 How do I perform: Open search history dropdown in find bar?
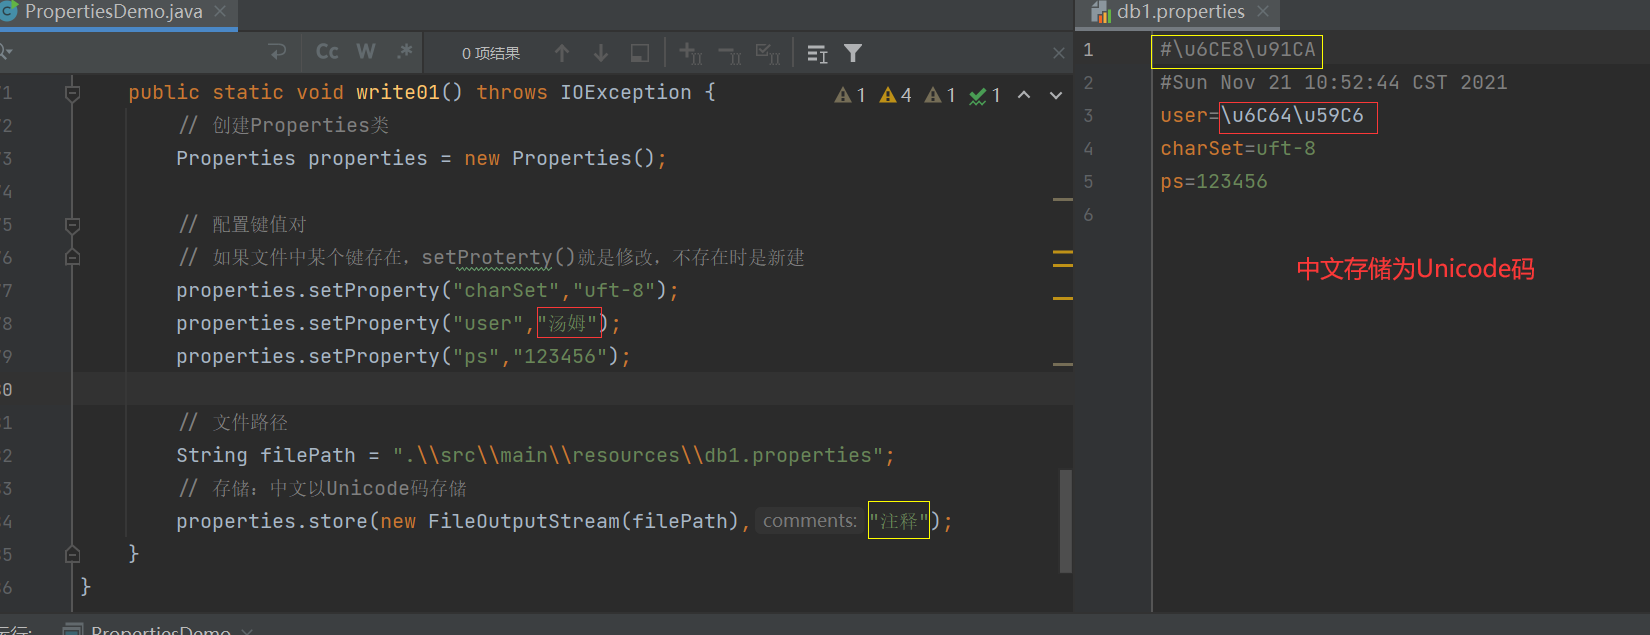(x=6, y=52)
